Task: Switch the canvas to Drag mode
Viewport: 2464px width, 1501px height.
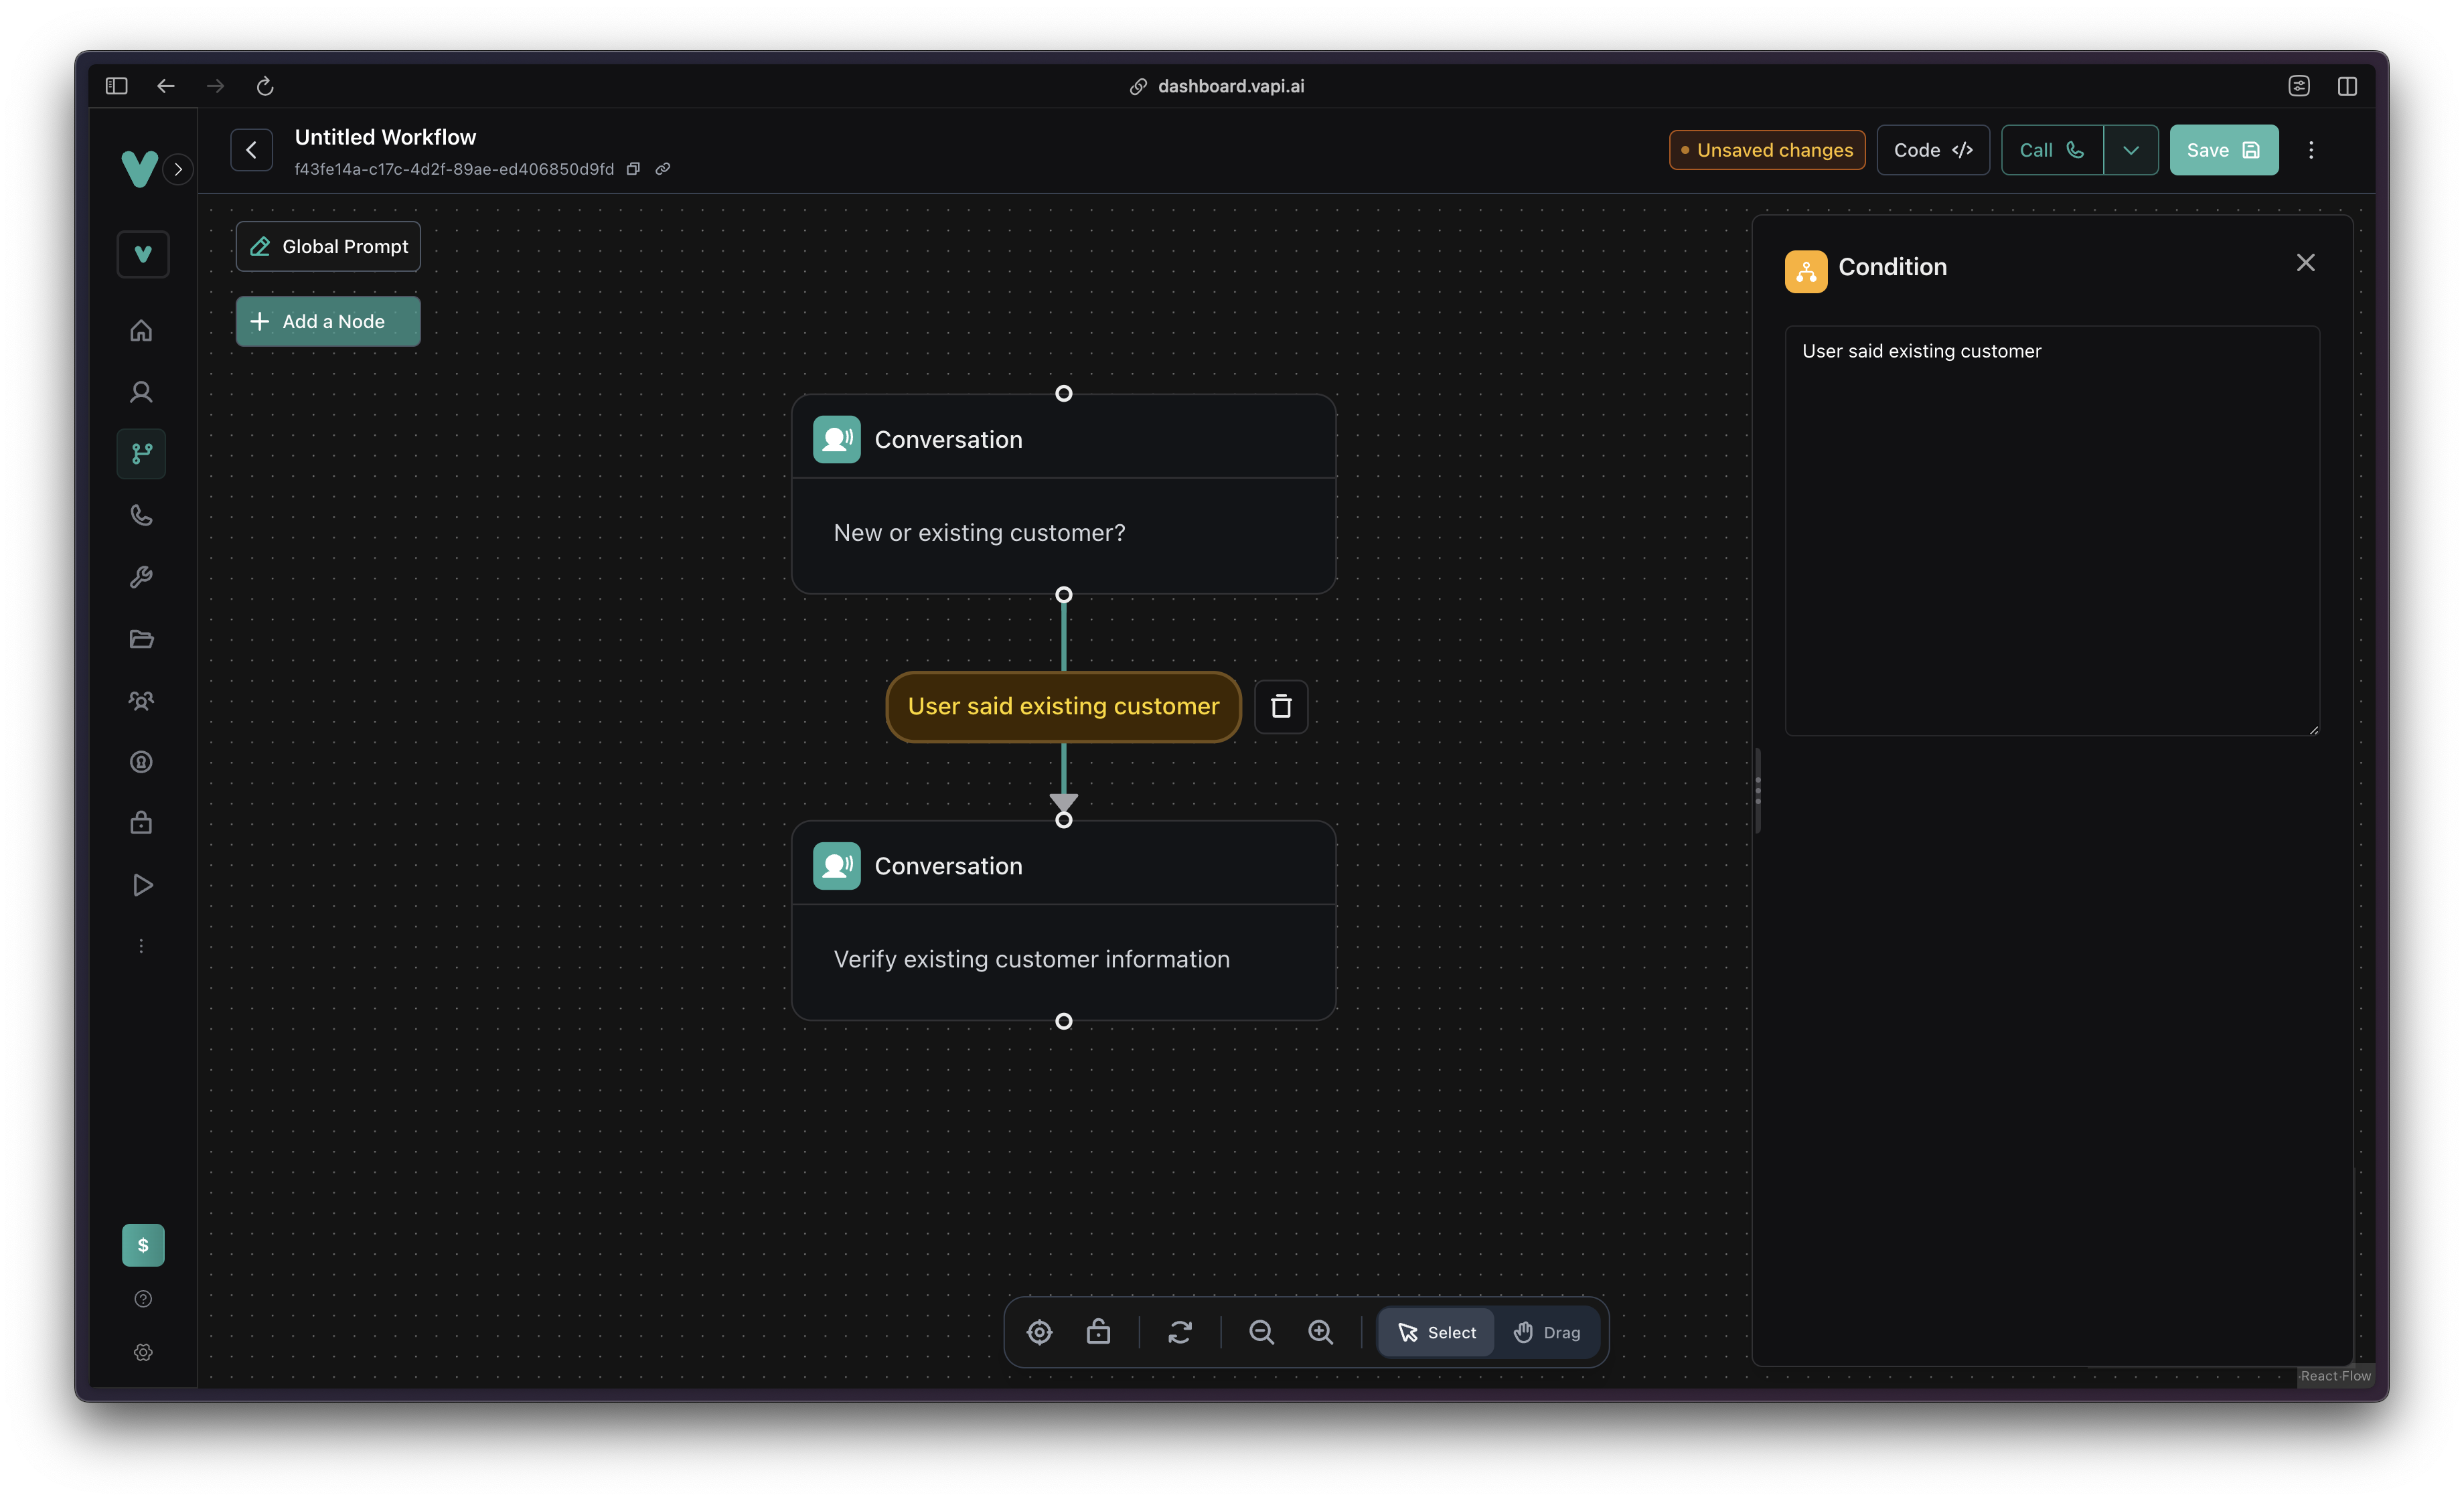Action: (1547, 1332)
